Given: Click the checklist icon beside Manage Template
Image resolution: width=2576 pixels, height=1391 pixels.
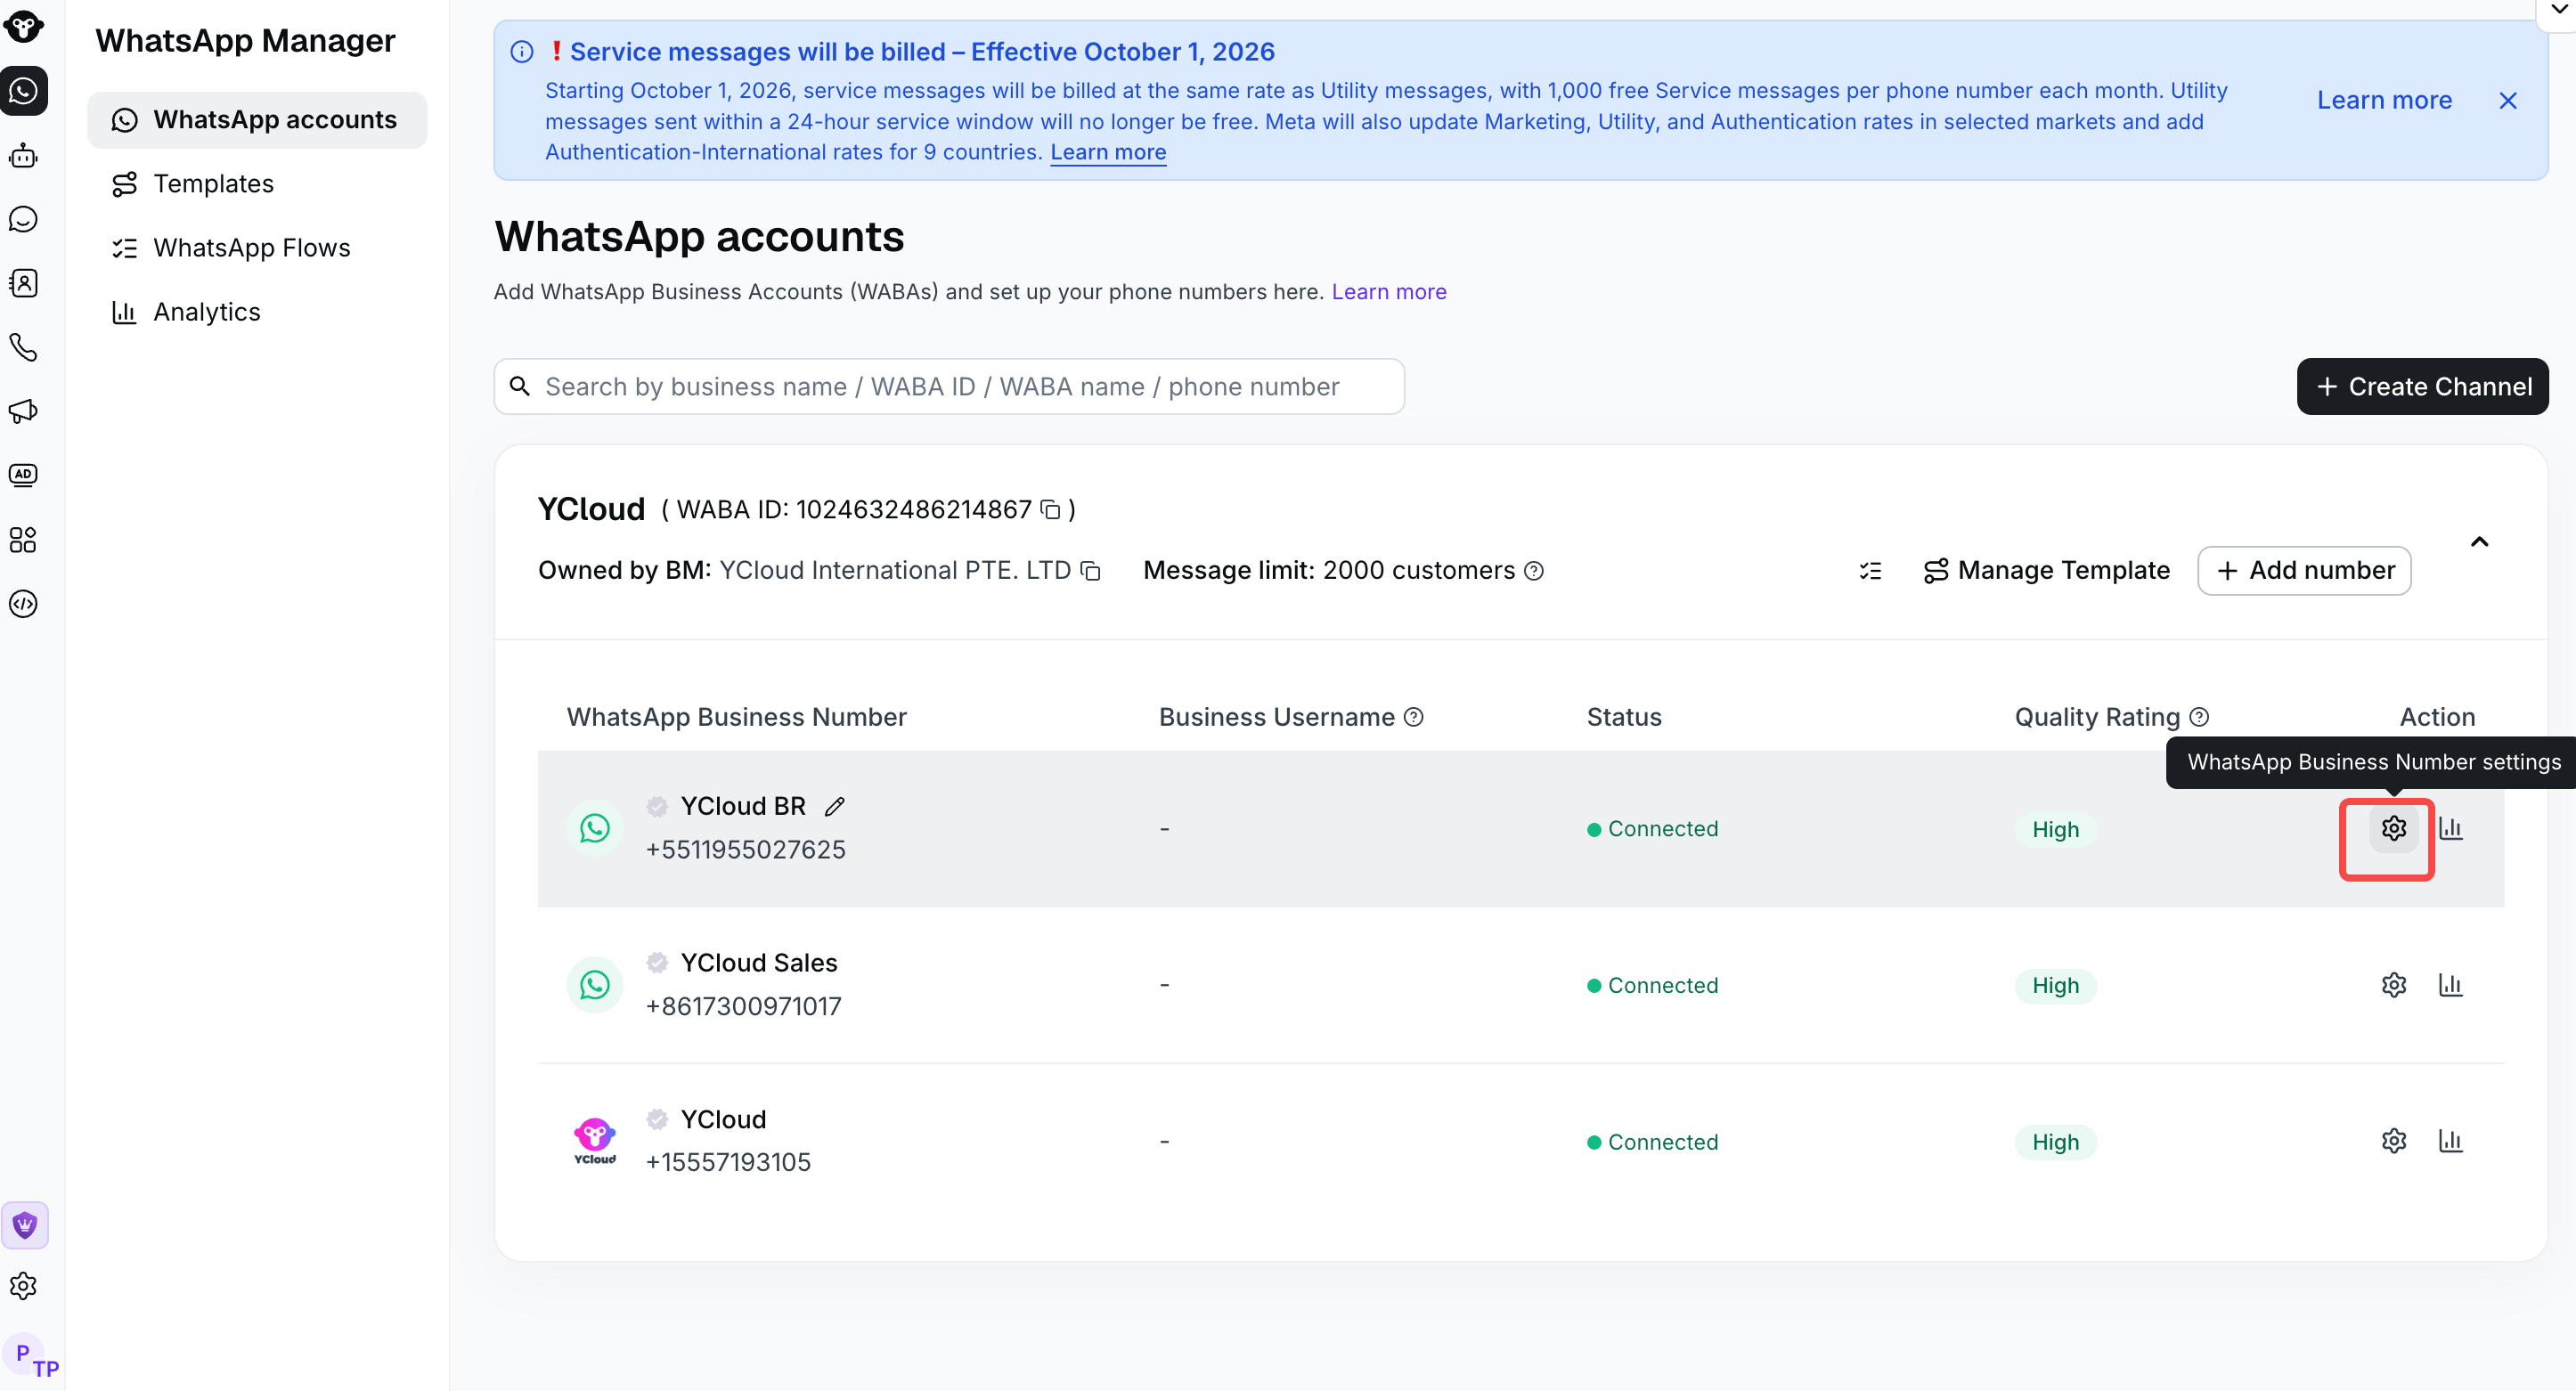Looking at the screenshot, I should (x=1870, y=571).
